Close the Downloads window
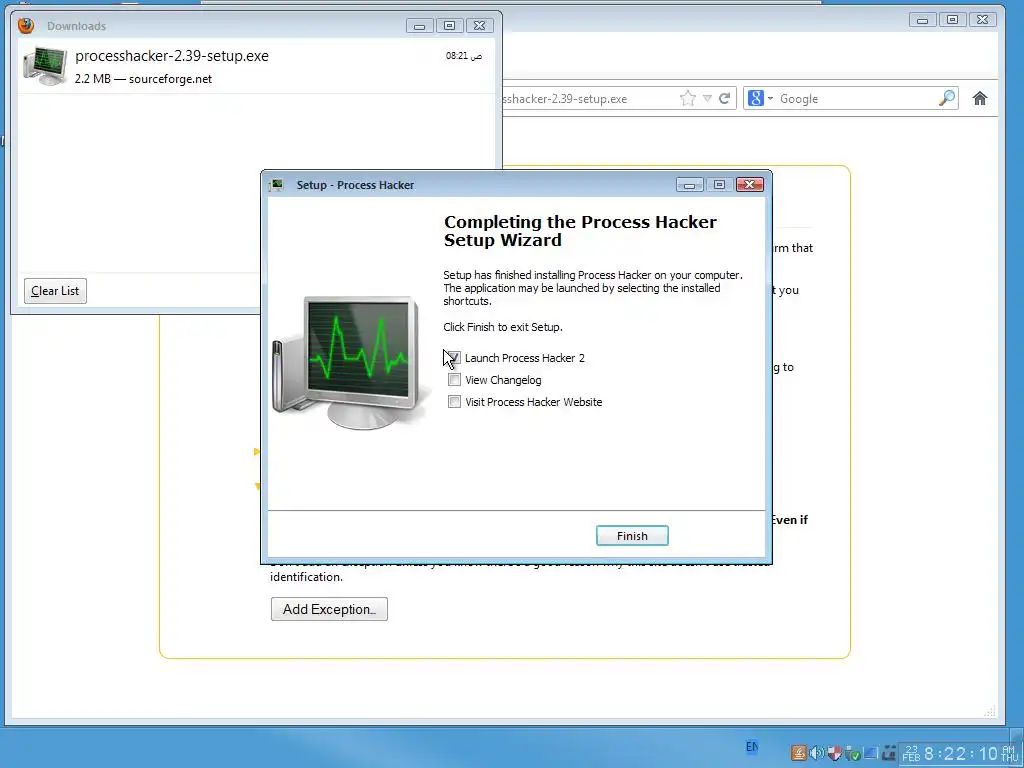Screen dimensions: 1024x768 (479, 25)
